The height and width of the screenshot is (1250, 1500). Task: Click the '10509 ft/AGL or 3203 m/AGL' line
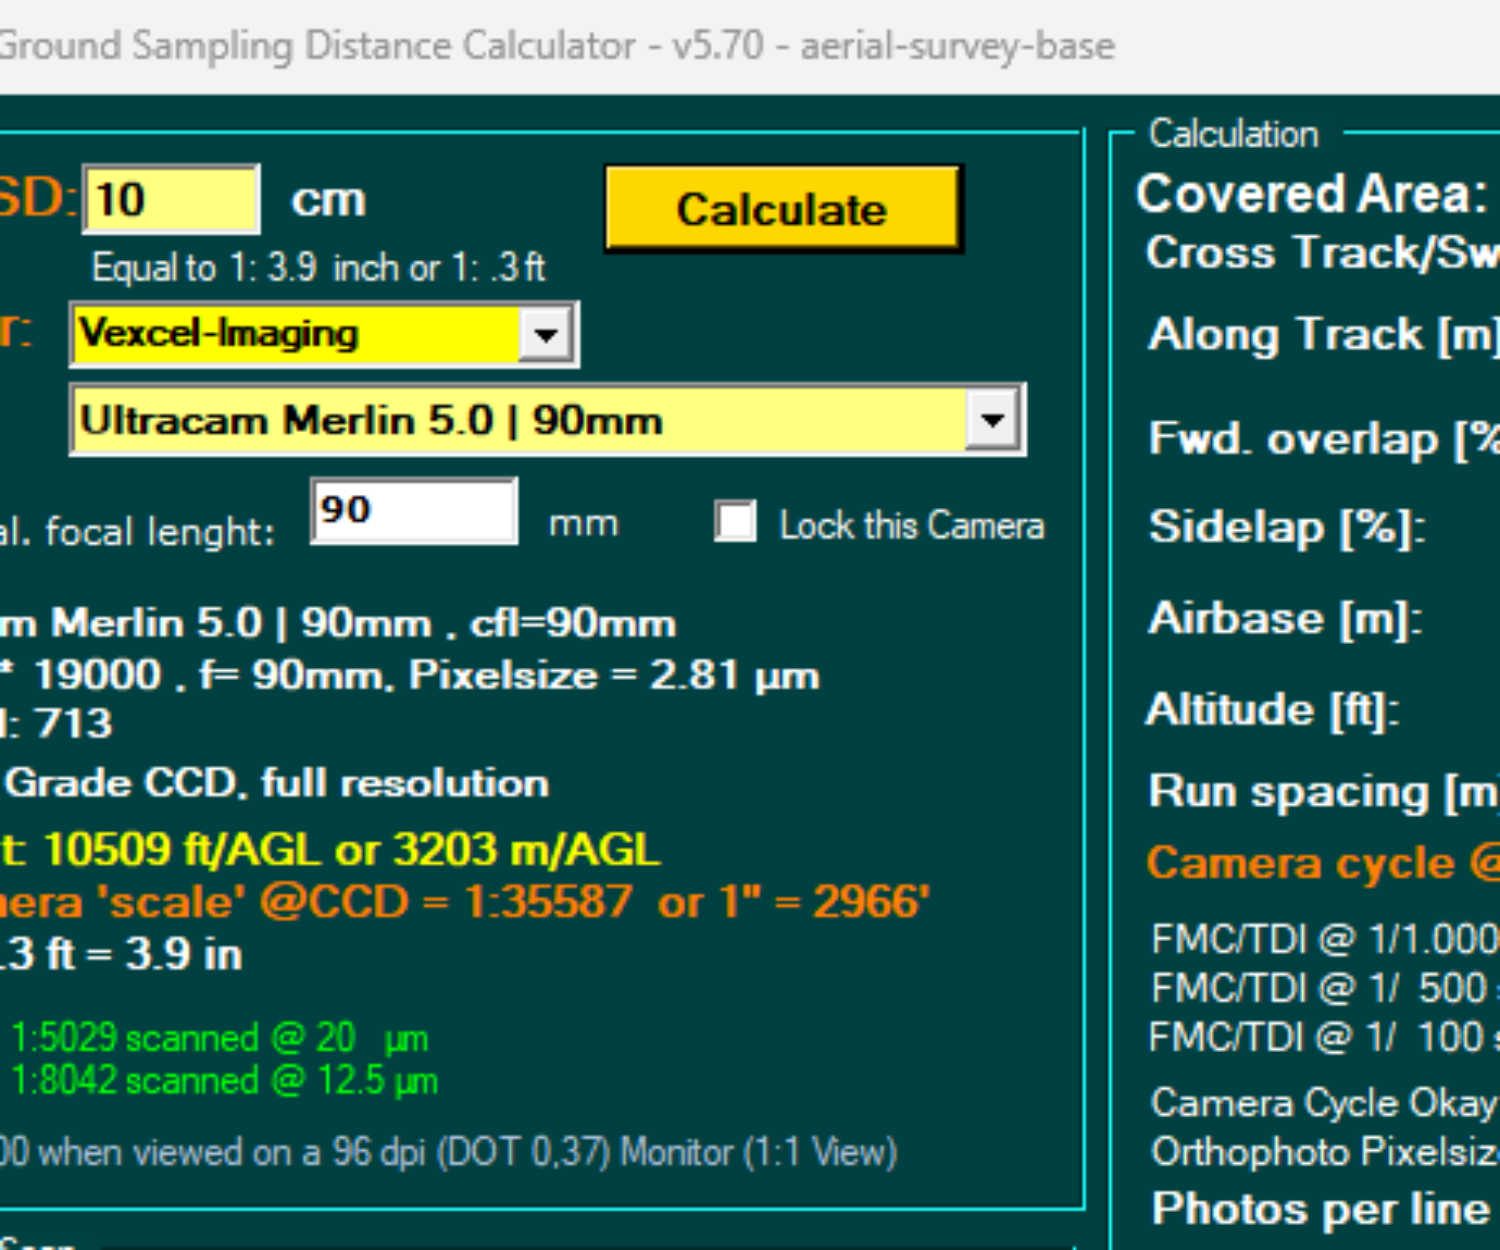pyautogui.click(x=351, y=850)
